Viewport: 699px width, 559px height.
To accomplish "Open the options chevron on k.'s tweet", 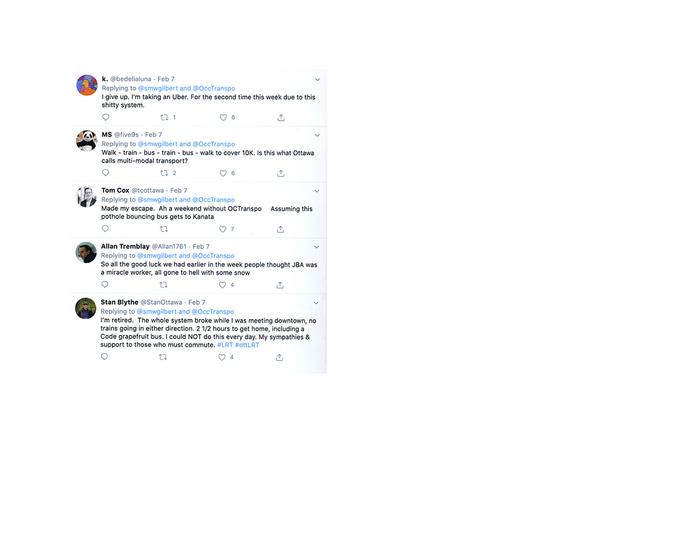I will 317,79.
